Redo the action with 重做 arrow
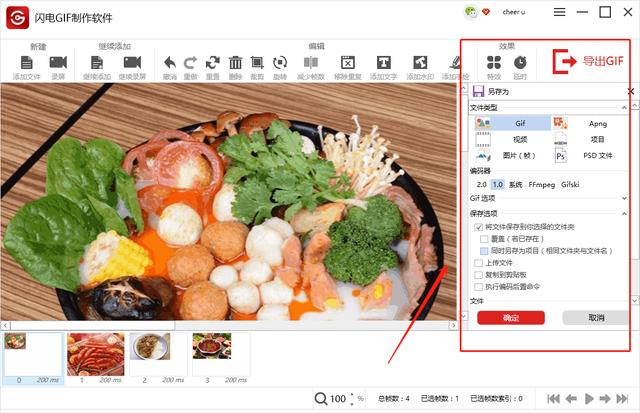The width and height of the screenshot is (640, 413). pyautogui.click(x=190, y=62)
